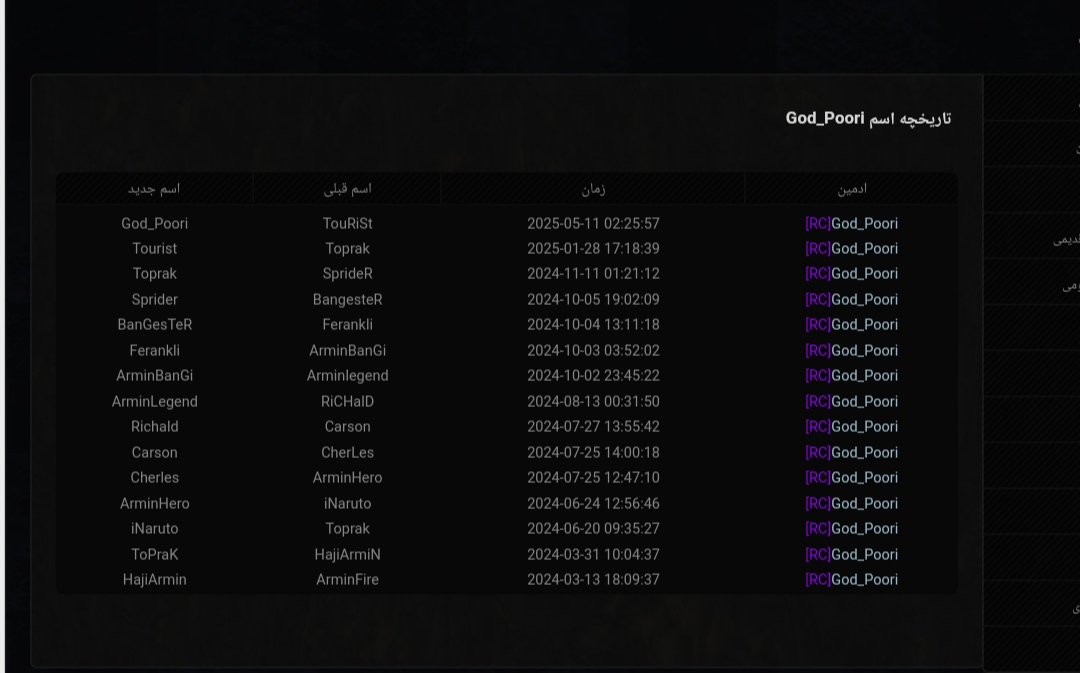Click the زمان column header
The width and height of the screenshot is (1080, 673).
pyautogui.click(x=593, y=189)
